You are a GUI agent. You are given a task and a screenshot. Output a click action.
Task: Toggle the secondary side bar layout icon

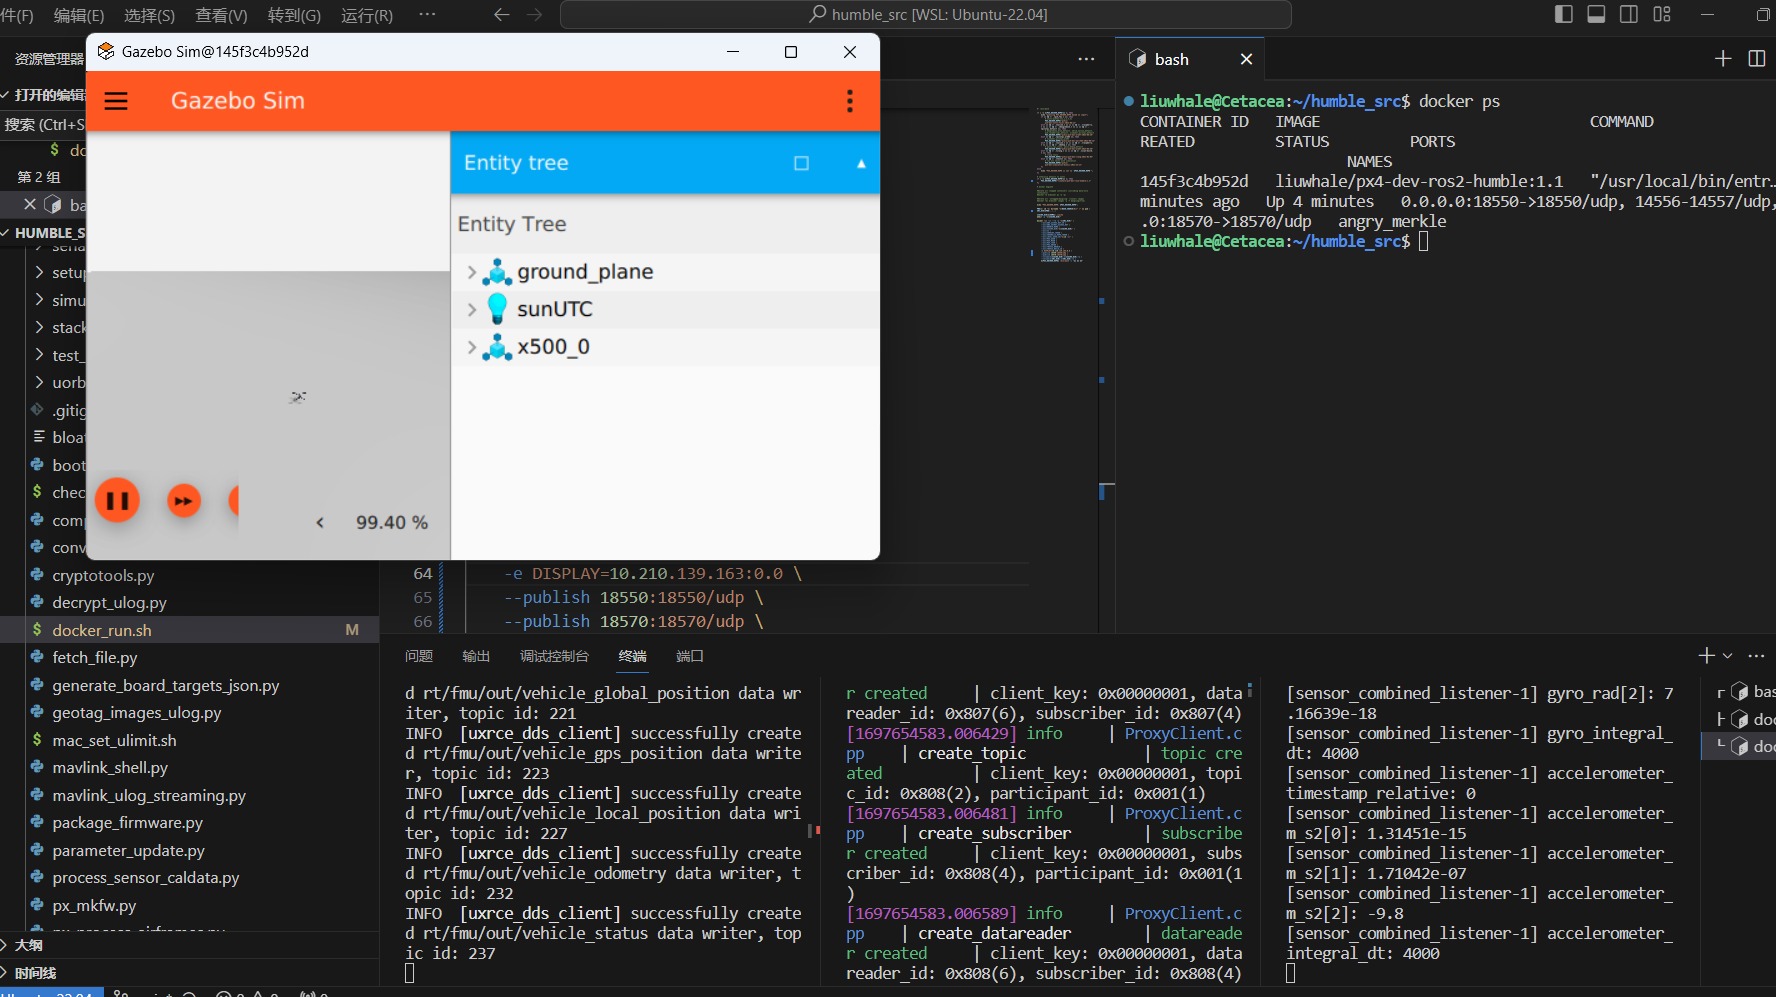pyautogui.click(x=1629, y=14)
